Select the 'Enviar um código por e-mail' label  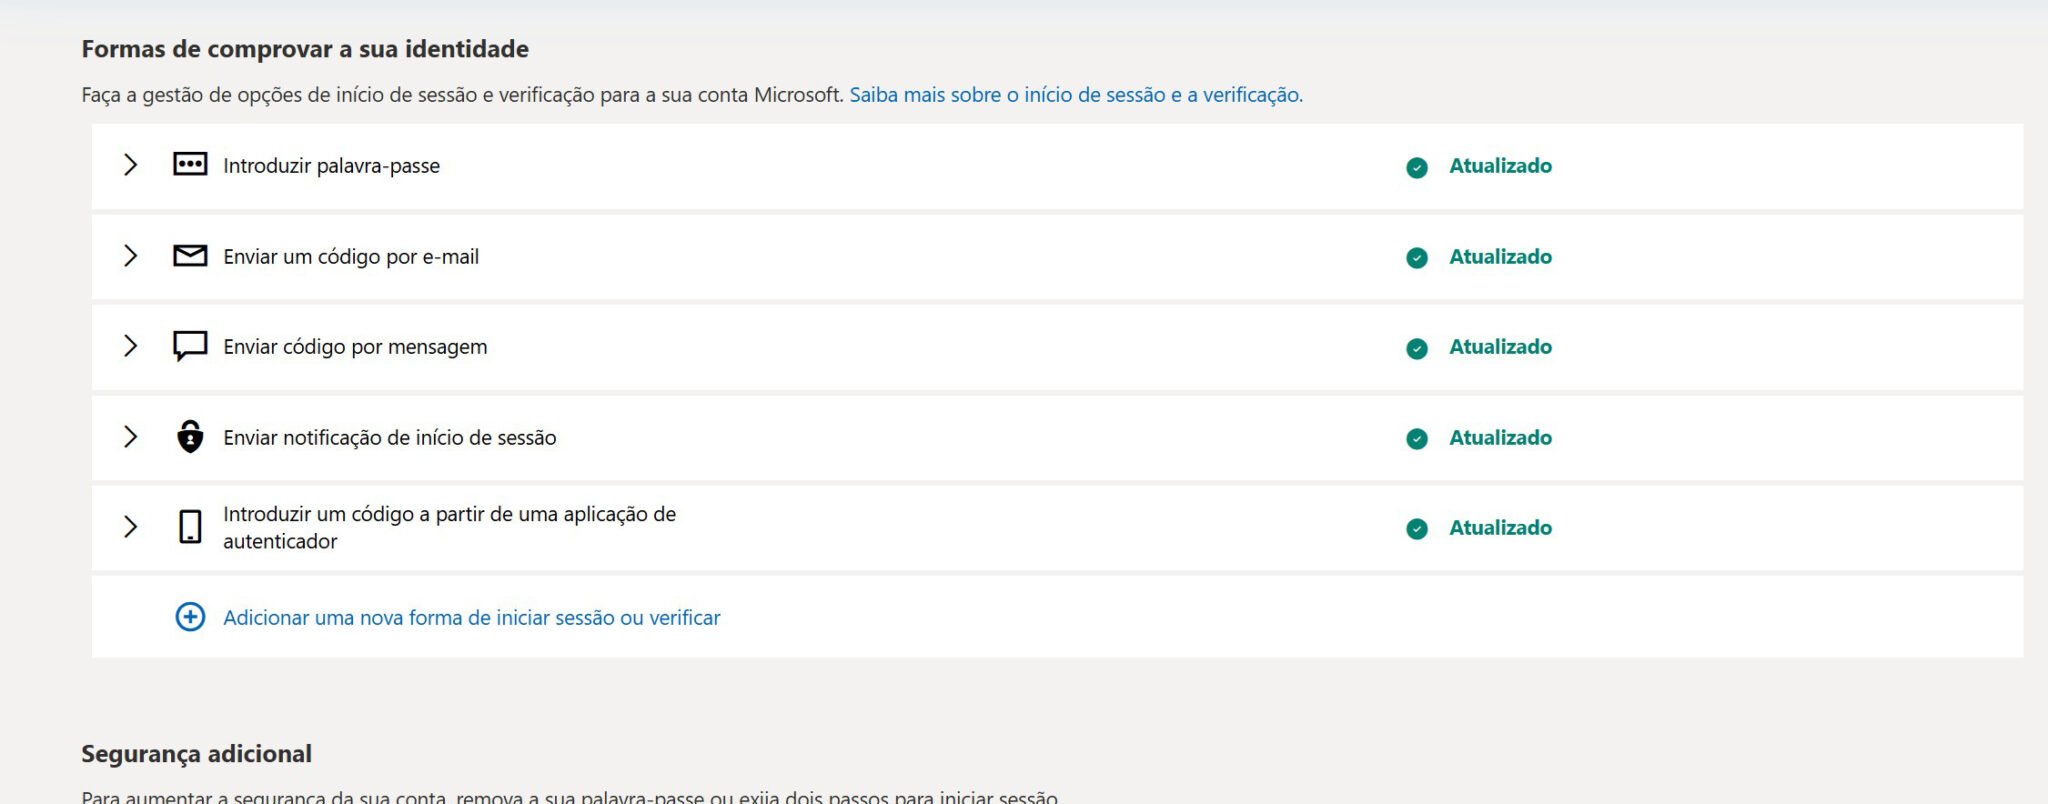click(x=351, y=257)
